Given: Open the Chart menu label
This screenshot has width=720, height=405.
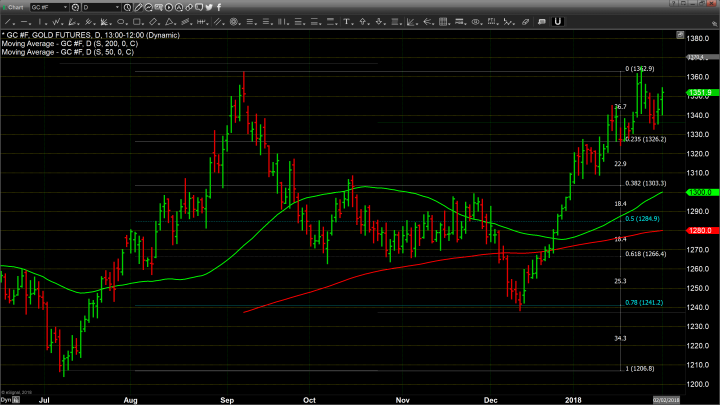Looking at the screenshot, I should coord(16,7).
